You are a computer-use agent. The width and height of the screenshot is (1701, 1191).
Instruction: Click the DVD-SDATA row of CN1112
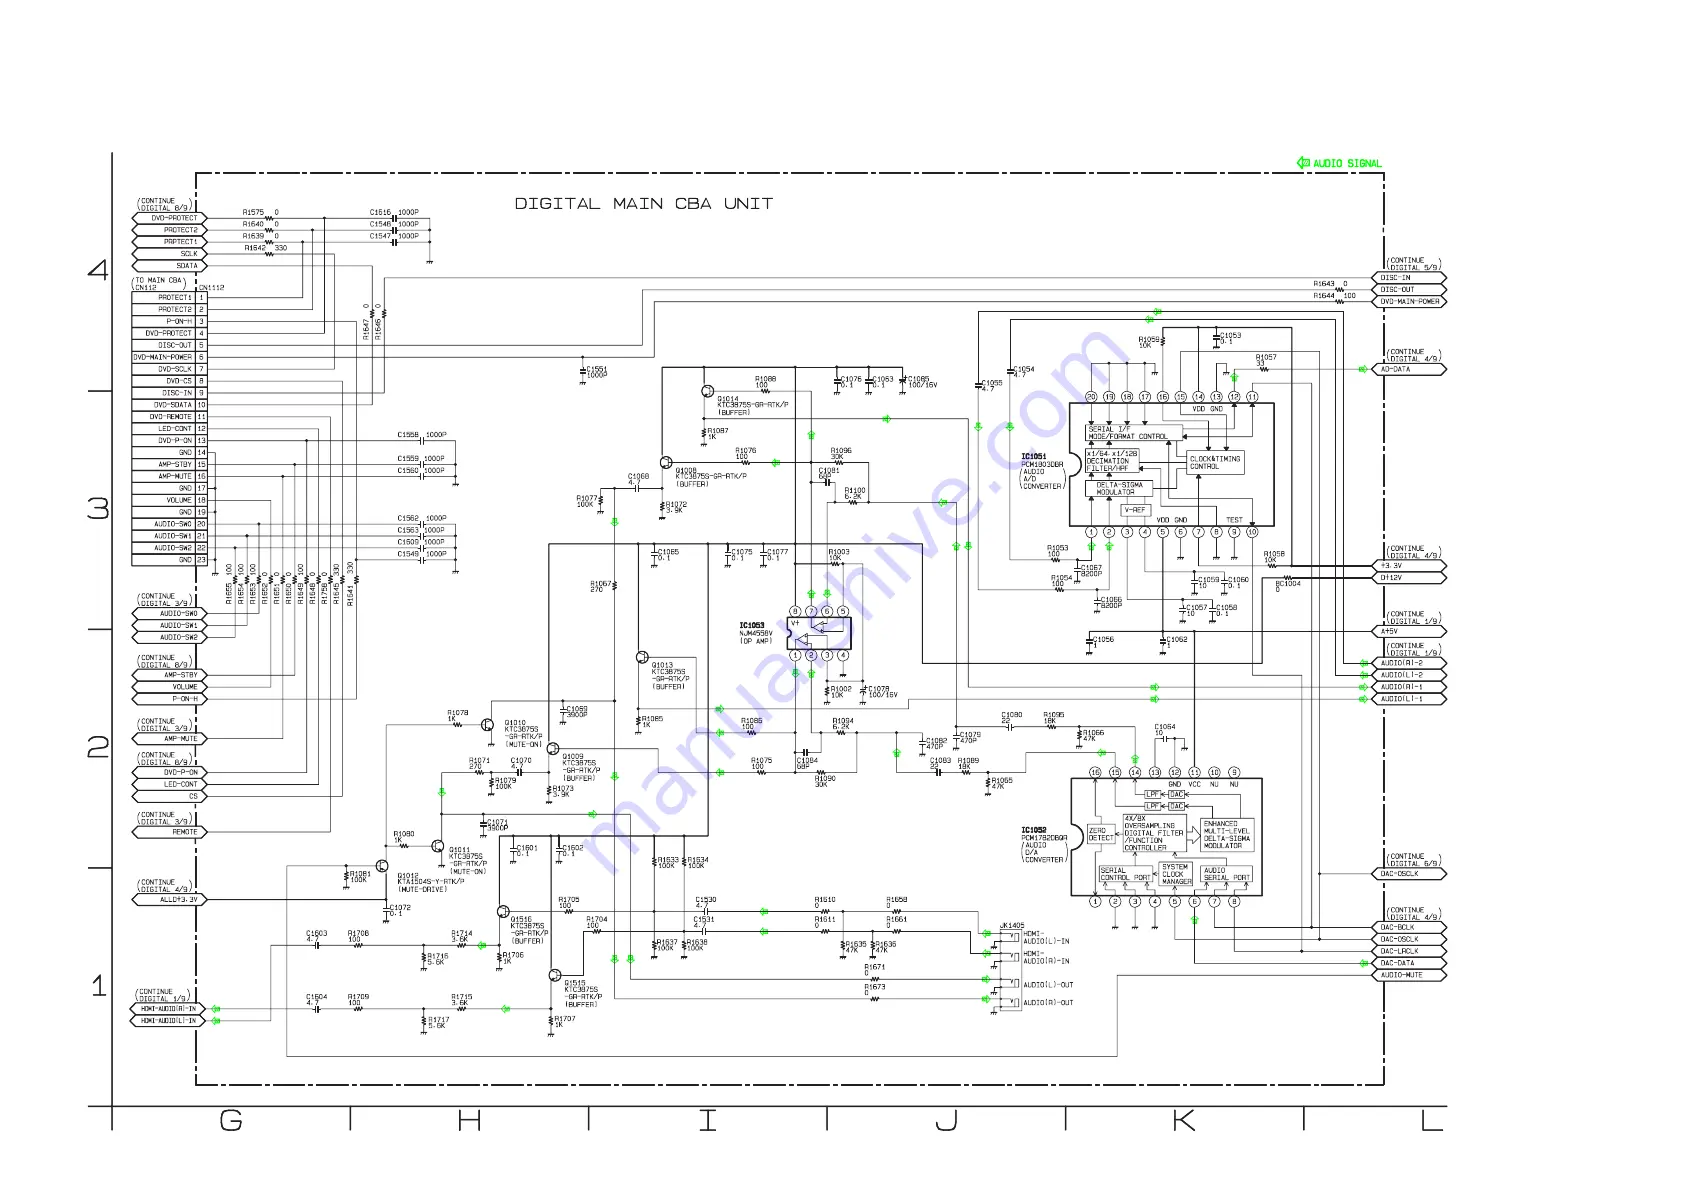[169, 405]
